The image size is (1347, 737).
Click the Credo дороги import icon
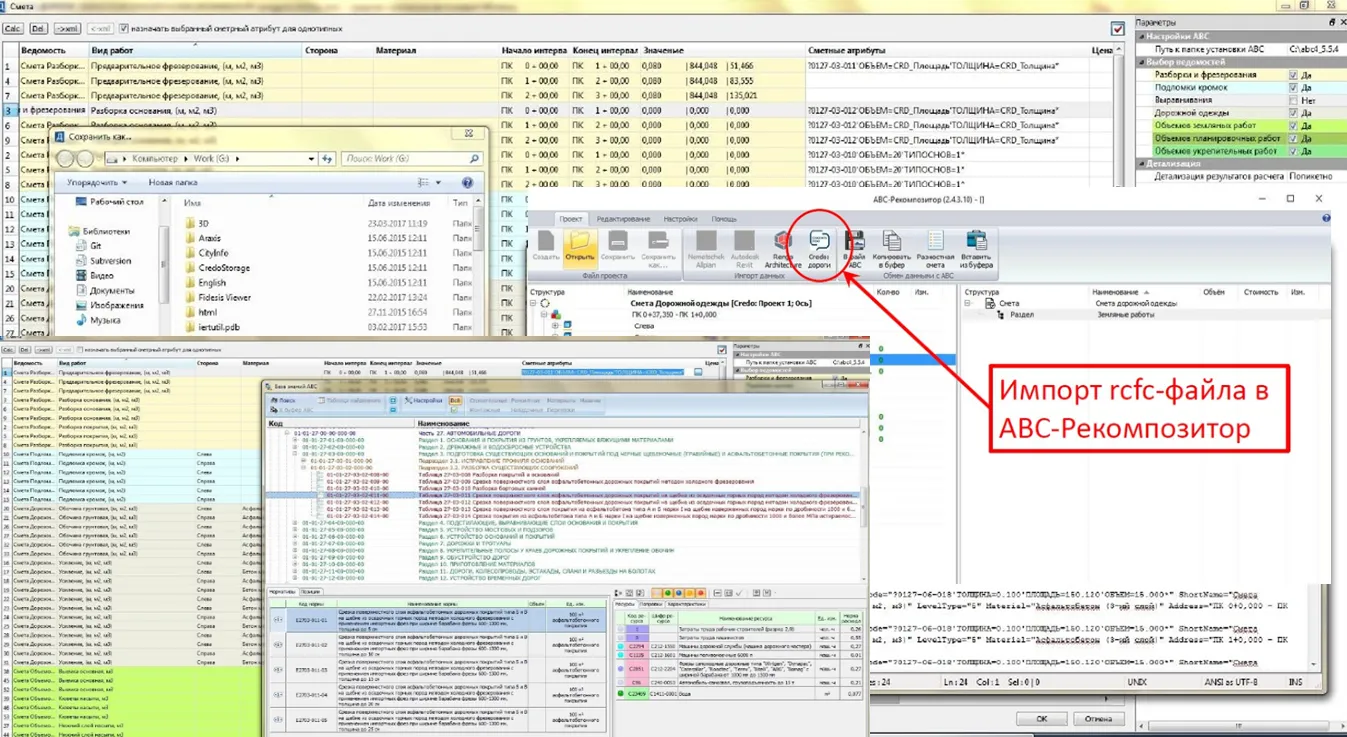(x=819, y=248)
